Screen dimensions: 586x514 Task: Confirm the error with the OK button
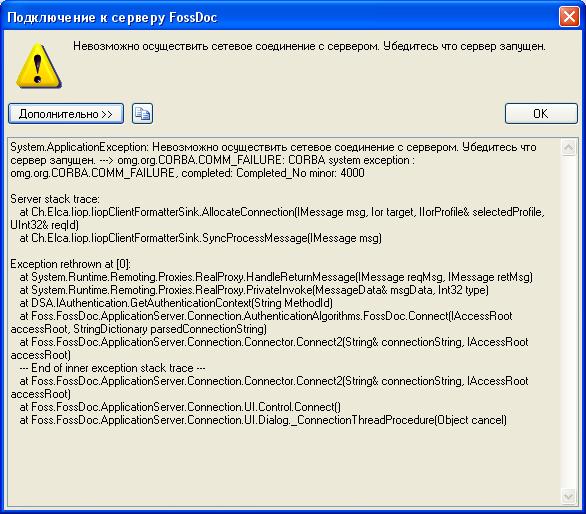pyautogui.click(x=541, y=114)
